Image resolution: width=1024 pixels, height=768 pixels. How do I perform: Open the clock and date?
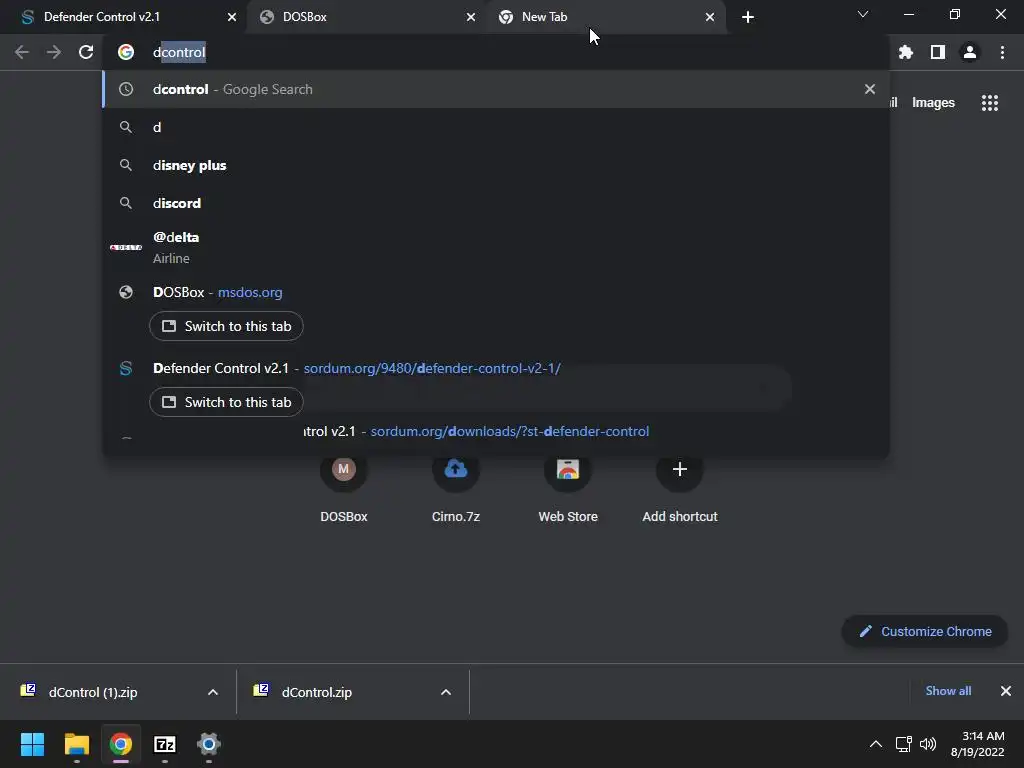coord(978,744)
